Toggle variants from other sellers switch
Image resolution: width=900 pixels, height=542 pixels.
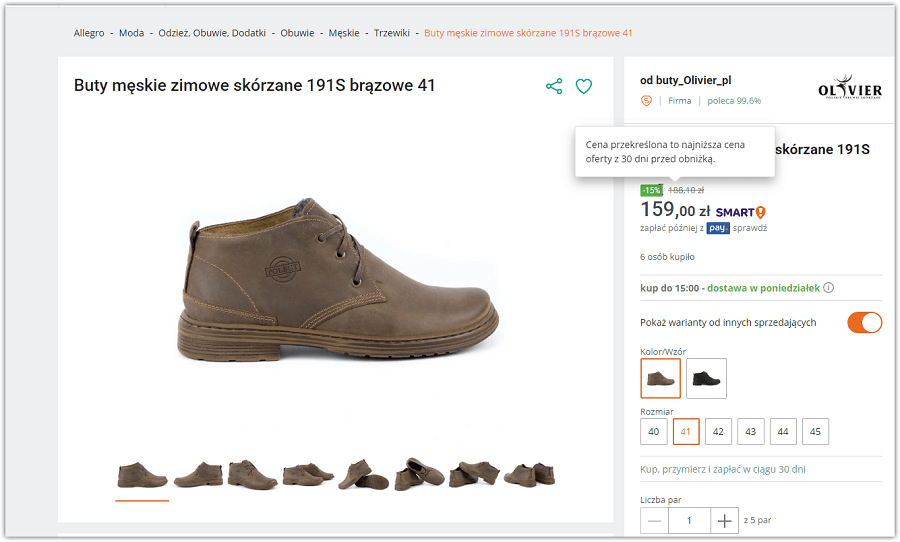pyautogui.click(x=864, y=322)
